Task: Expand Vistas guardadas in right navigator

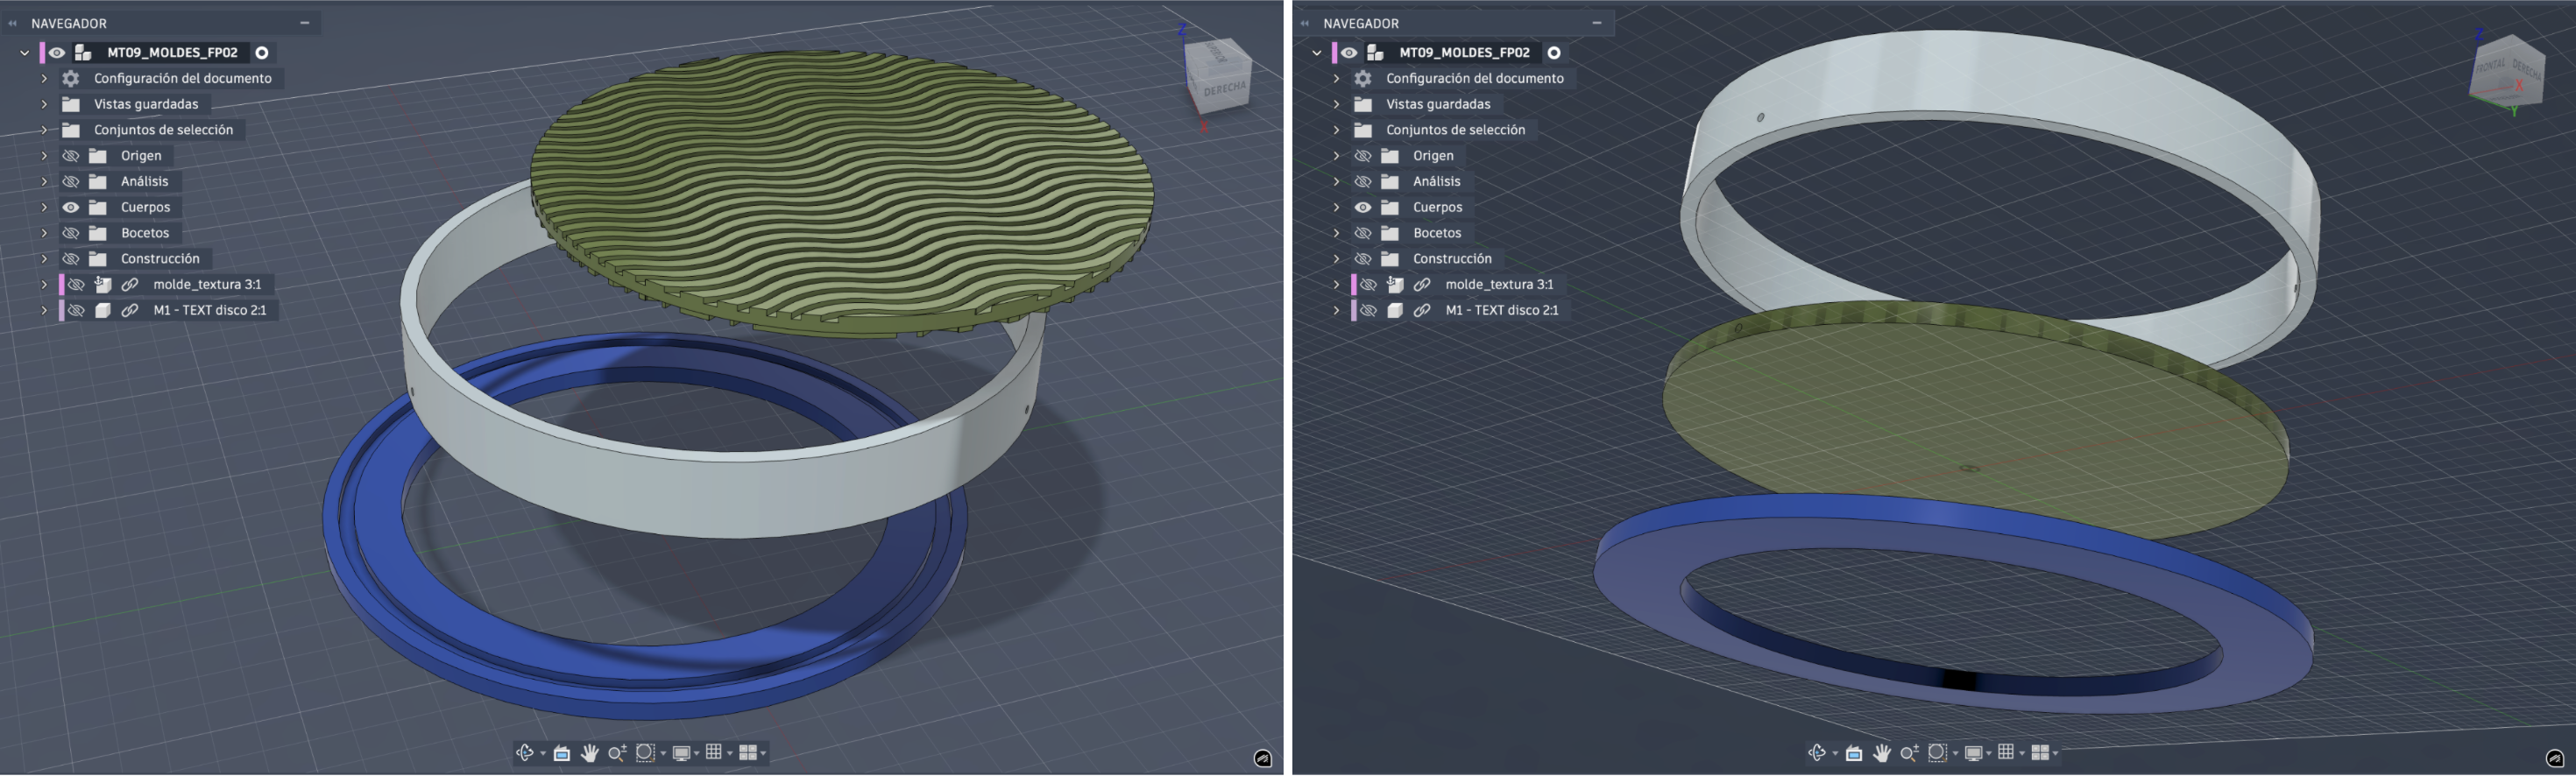Action: pyautogui.click(x=1336, y=104)
